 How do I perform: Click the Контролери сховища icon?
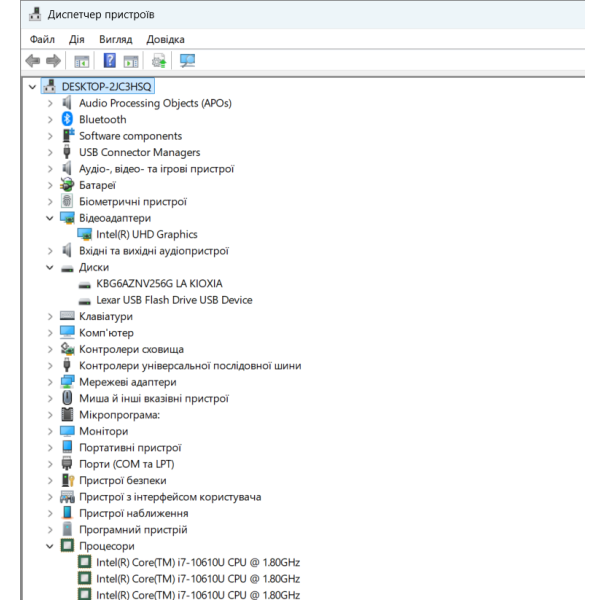(x=67, y=349)
